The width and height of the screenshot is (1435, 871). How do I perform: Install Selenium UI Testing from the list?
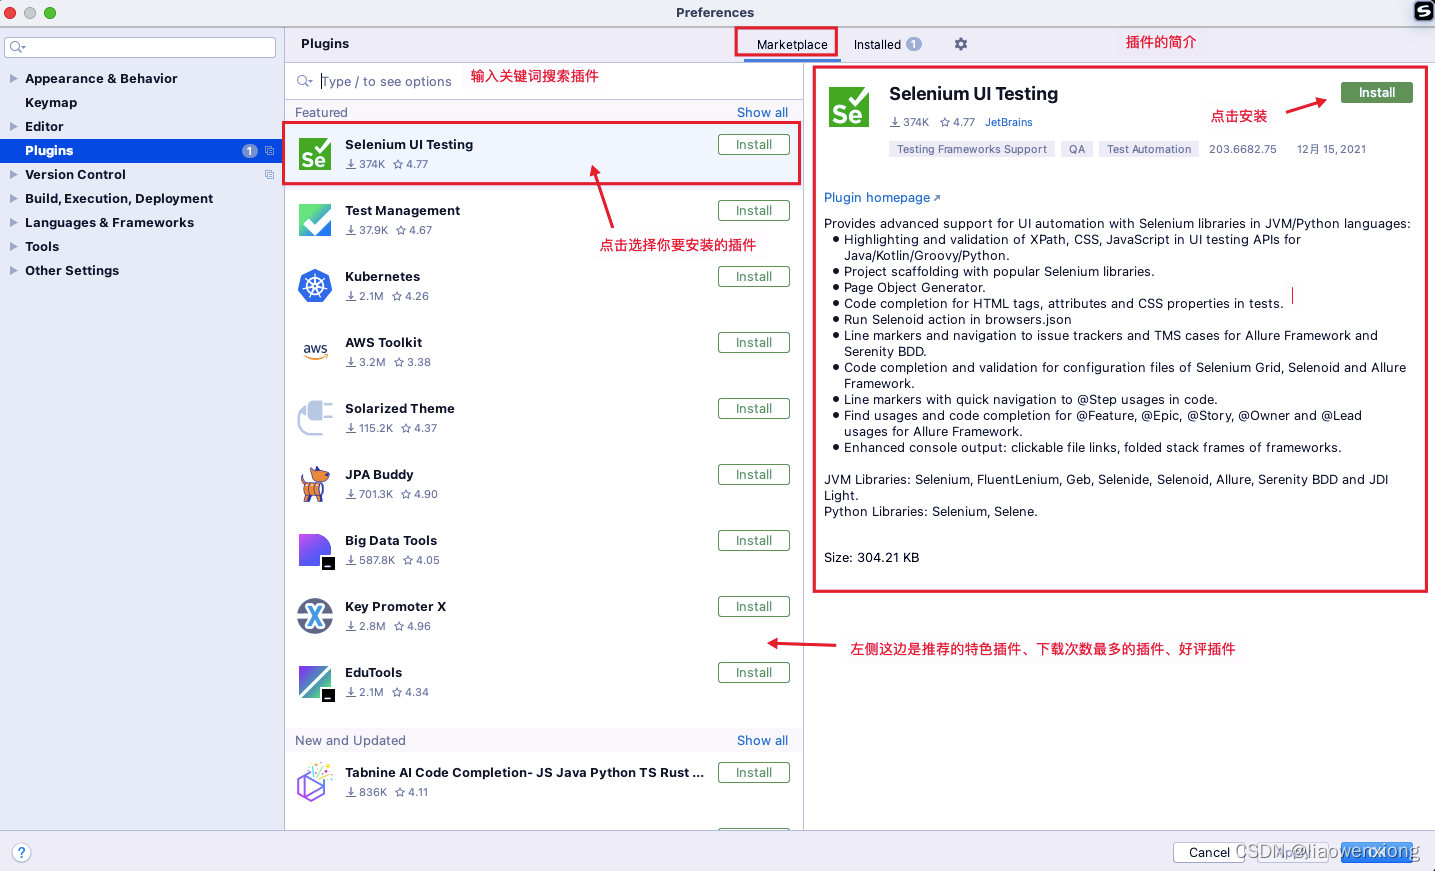pyautogui.click(x=754, y=145)
